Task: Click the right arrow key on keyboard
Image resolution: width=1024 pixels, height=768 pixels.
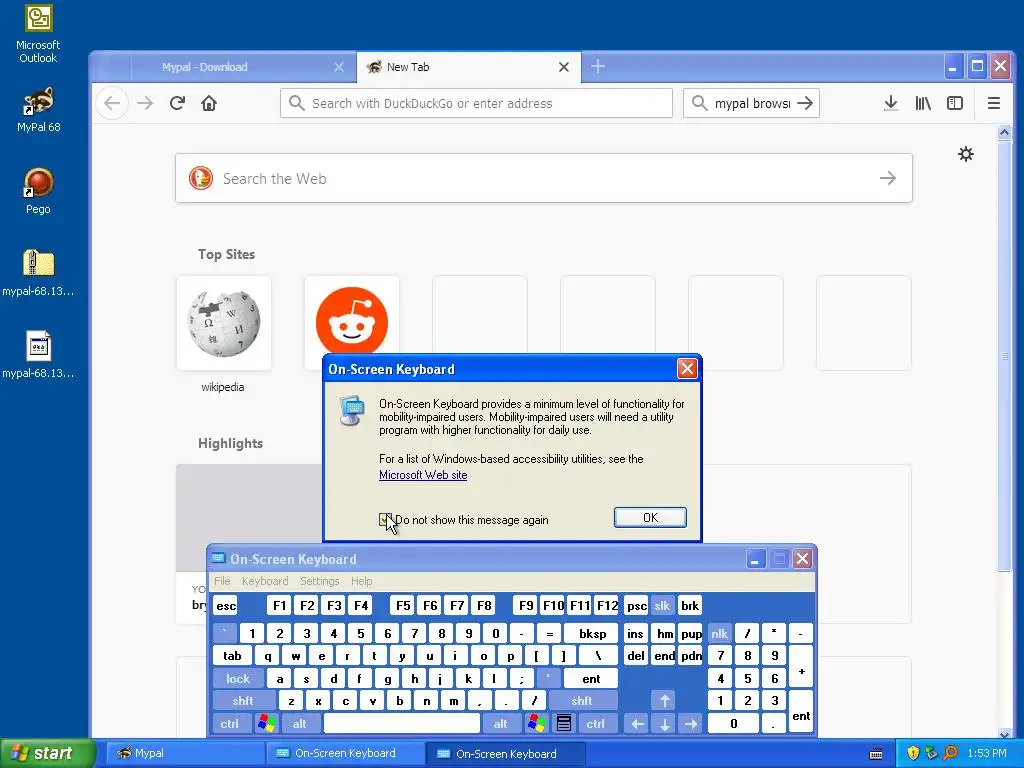Action: [691, 724]
